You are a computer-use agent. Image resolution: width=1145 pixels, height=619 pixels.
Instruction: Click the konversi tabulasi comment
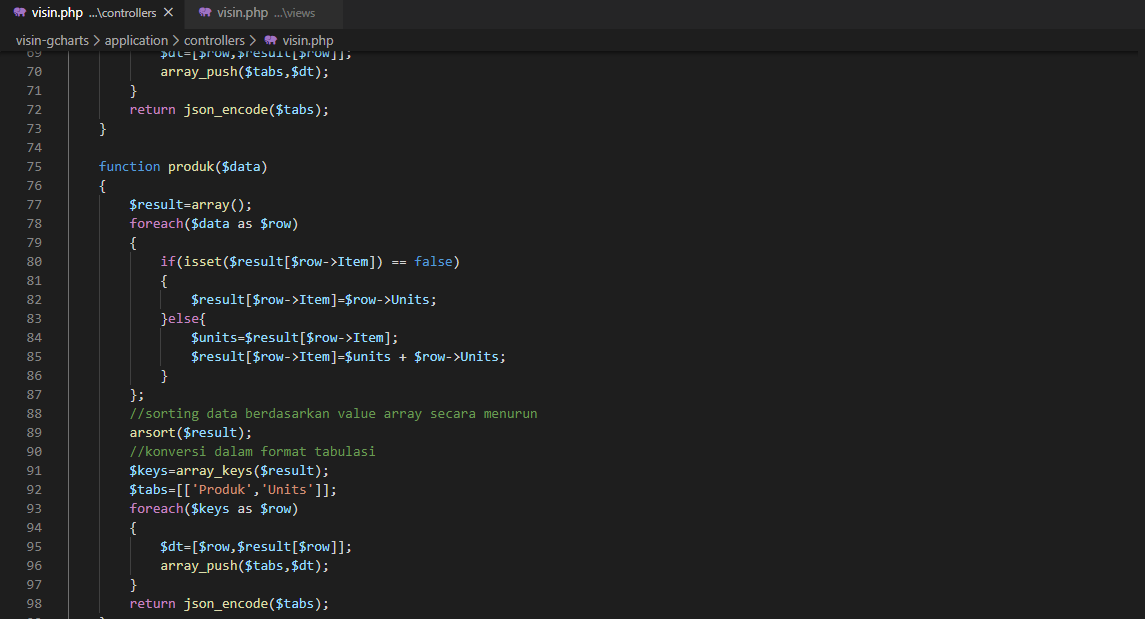tap(253, 451)
